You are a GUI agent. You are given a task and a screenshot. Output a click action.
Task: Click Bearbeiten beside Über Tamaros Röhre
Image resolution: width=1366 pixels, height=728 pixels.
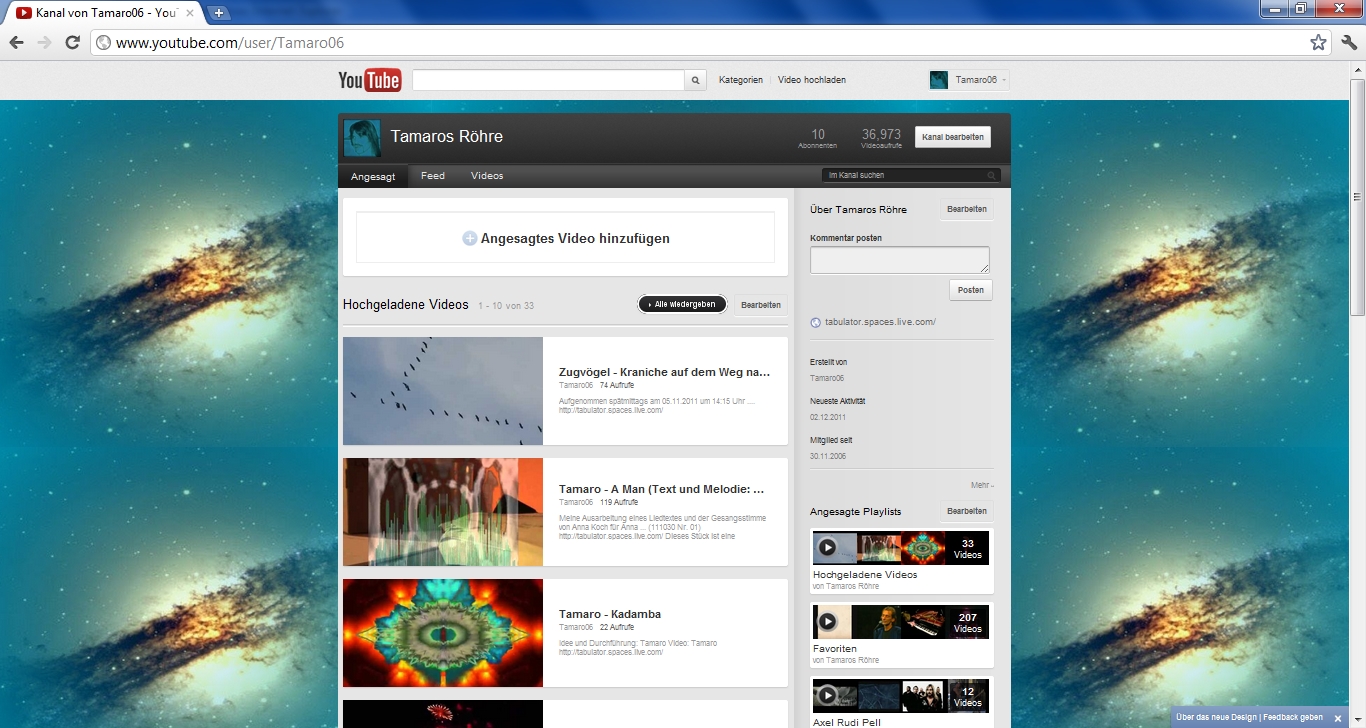tap(967, 209)
